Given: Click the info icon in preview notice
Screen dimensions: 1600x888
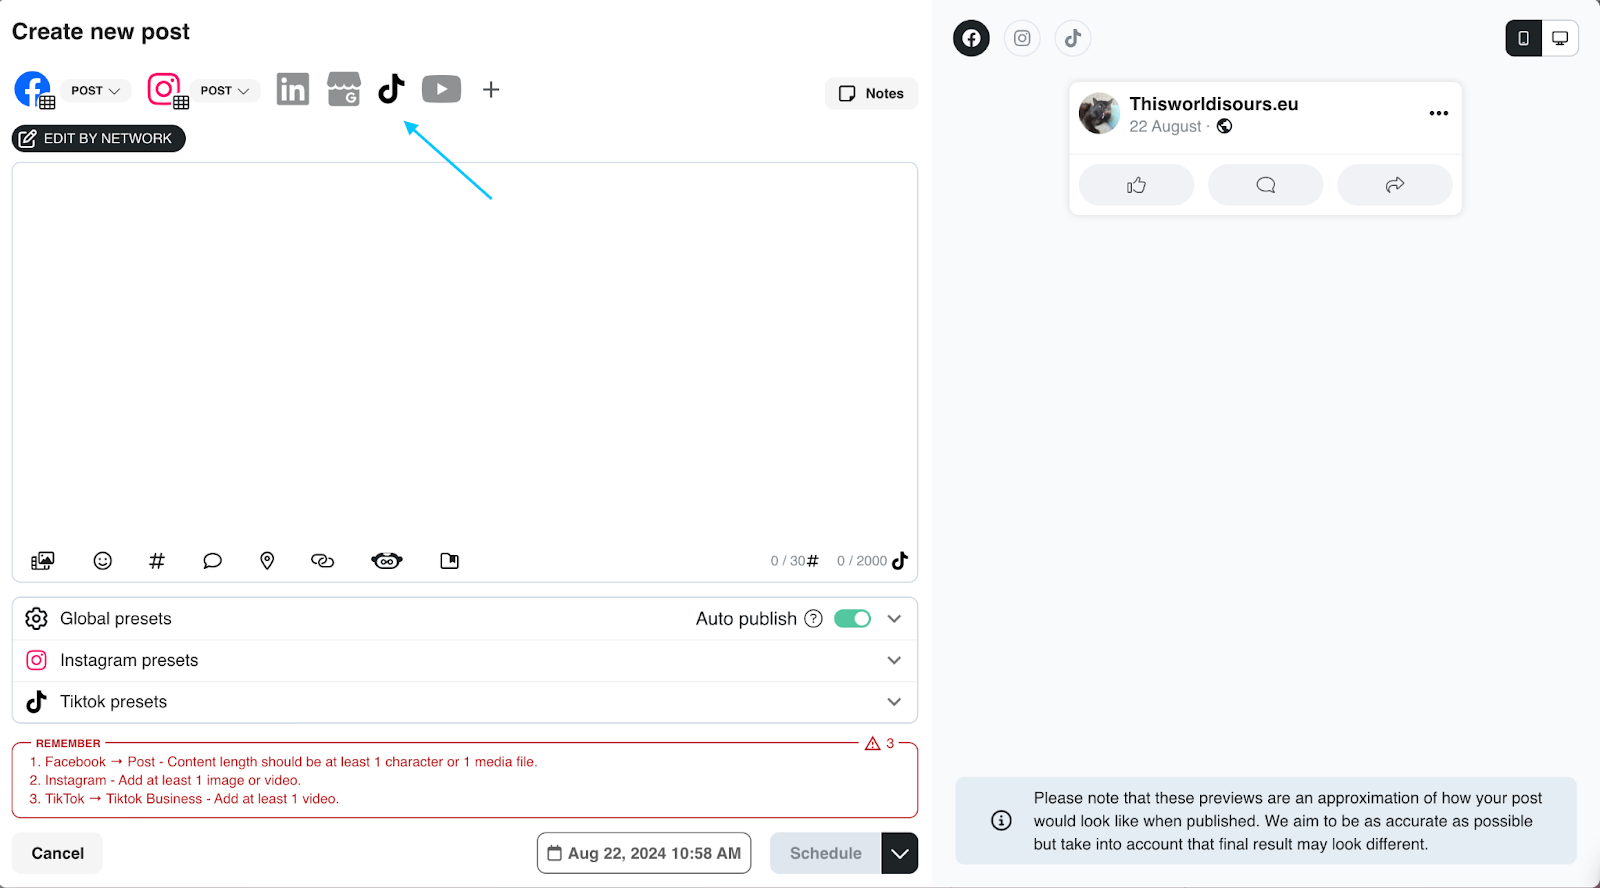Looking at the screenshot, I should click(1001, 820).
